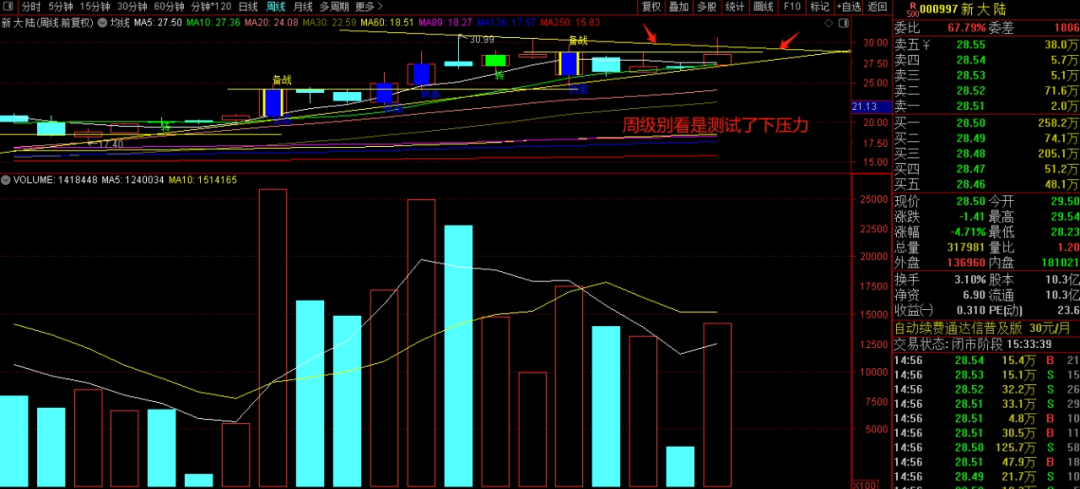Activate the 画线 drawing tool
Image resolution: width=1080 pixels, height=489 pixels.
pyautogui.click(x=763, y=8)
